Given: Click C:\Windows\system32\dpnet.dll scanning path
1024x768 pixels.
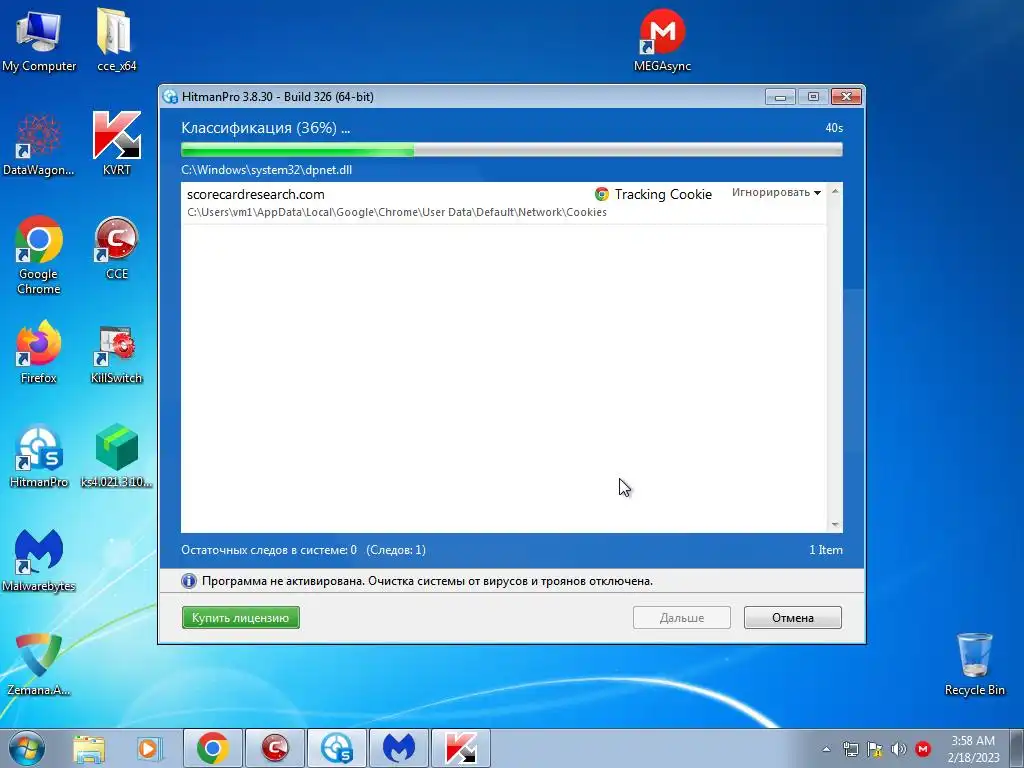Looking at the screenshot, I should 266,170.
